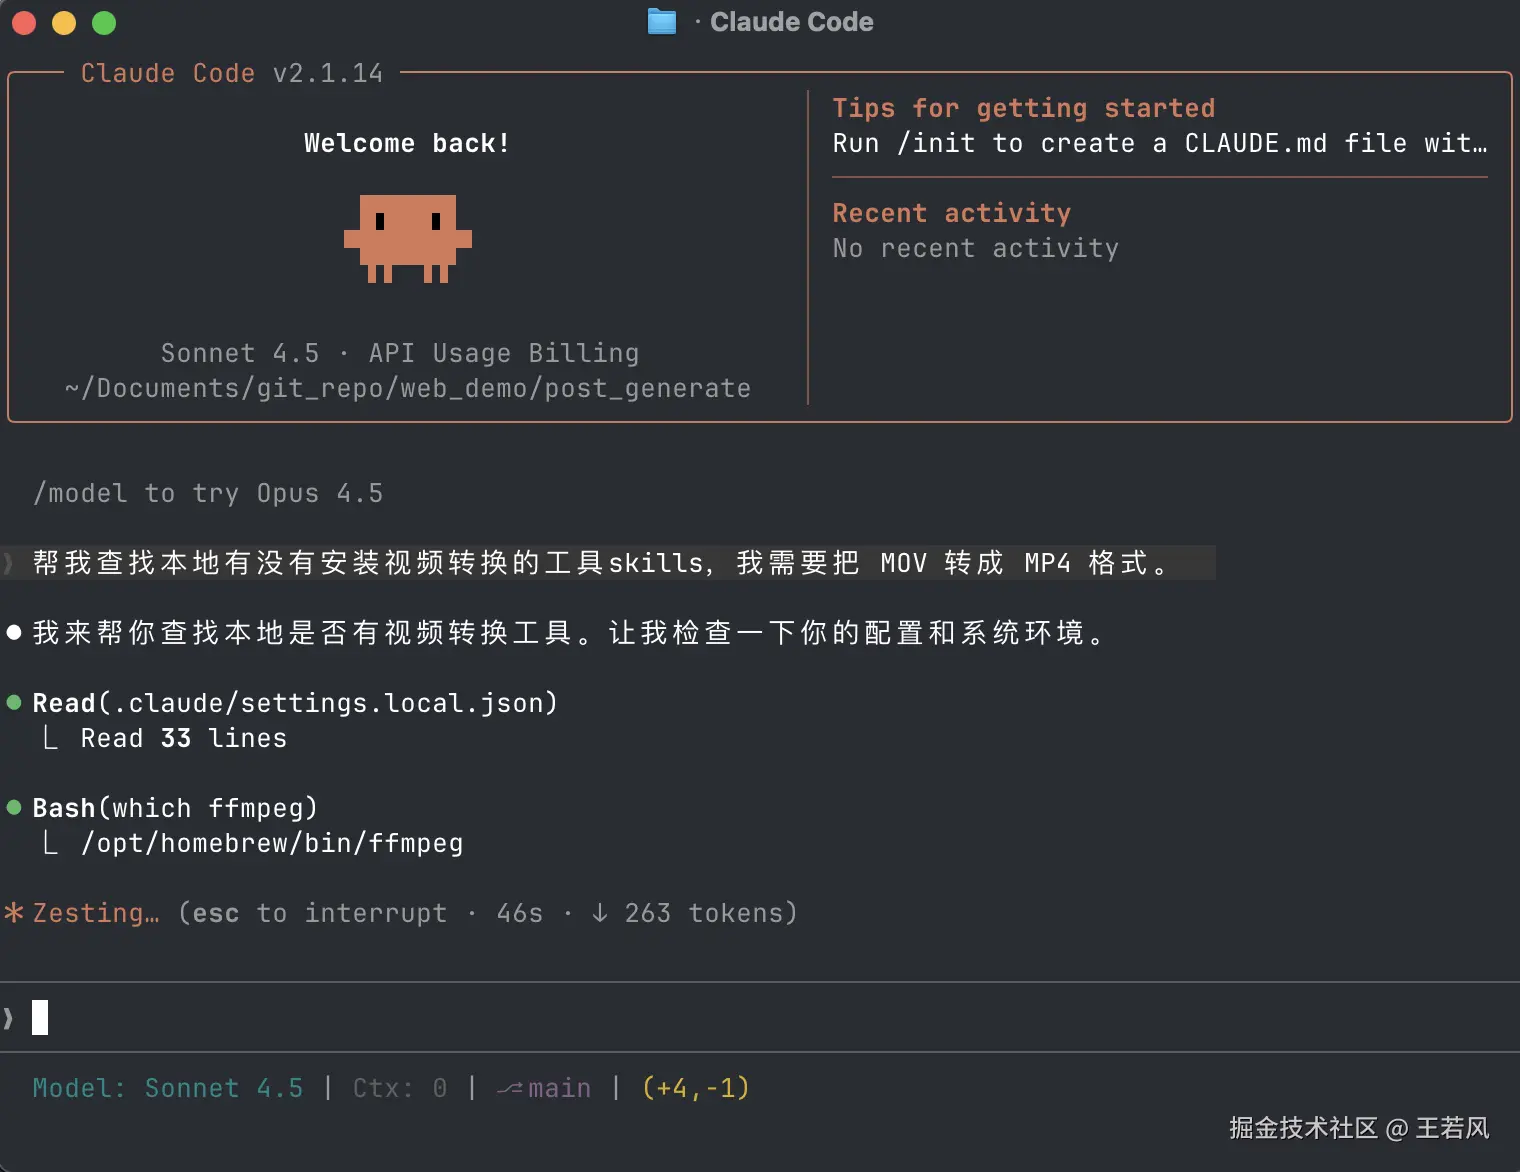Click the 'main' branch name in status line
1520x1172 pixels.
(x=559, y=1088)
